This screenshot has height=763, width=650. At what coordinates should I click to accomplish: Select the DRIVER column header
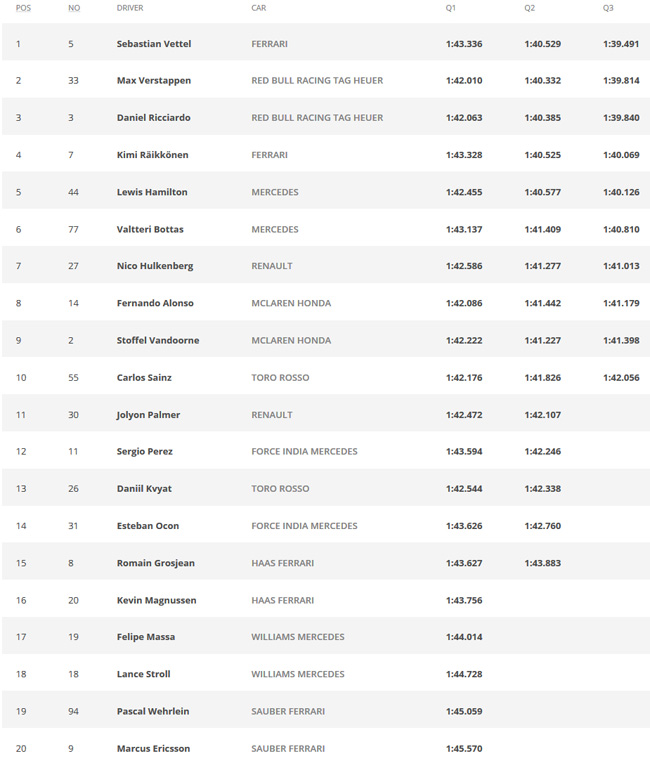click(x=130, y=8)
